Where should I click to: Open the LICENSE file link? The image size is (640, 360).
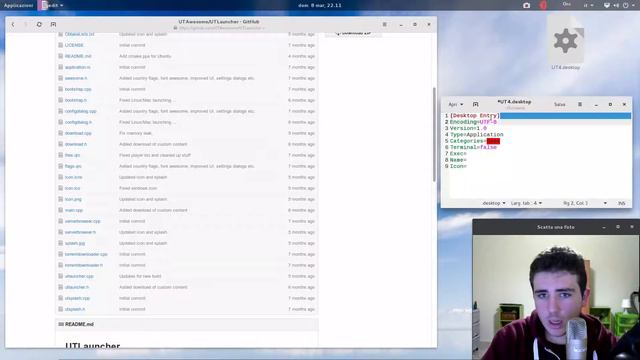pos(74,45)
